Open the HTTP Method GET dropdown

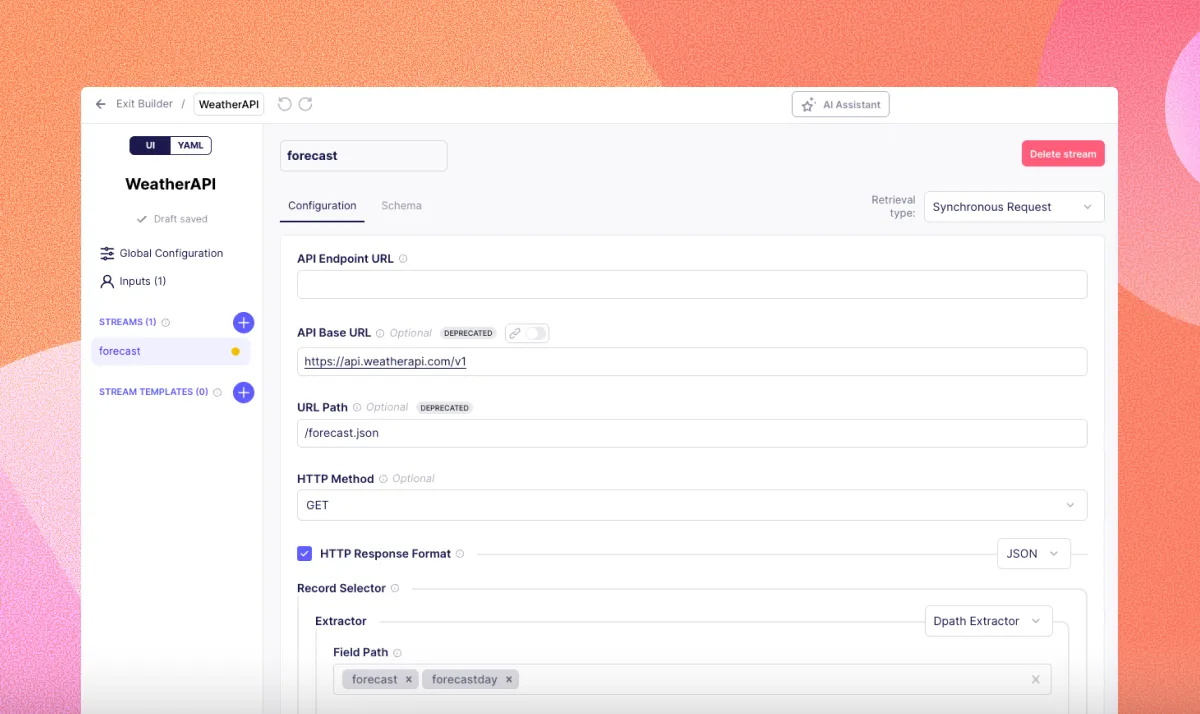click(x=692, y=505)
